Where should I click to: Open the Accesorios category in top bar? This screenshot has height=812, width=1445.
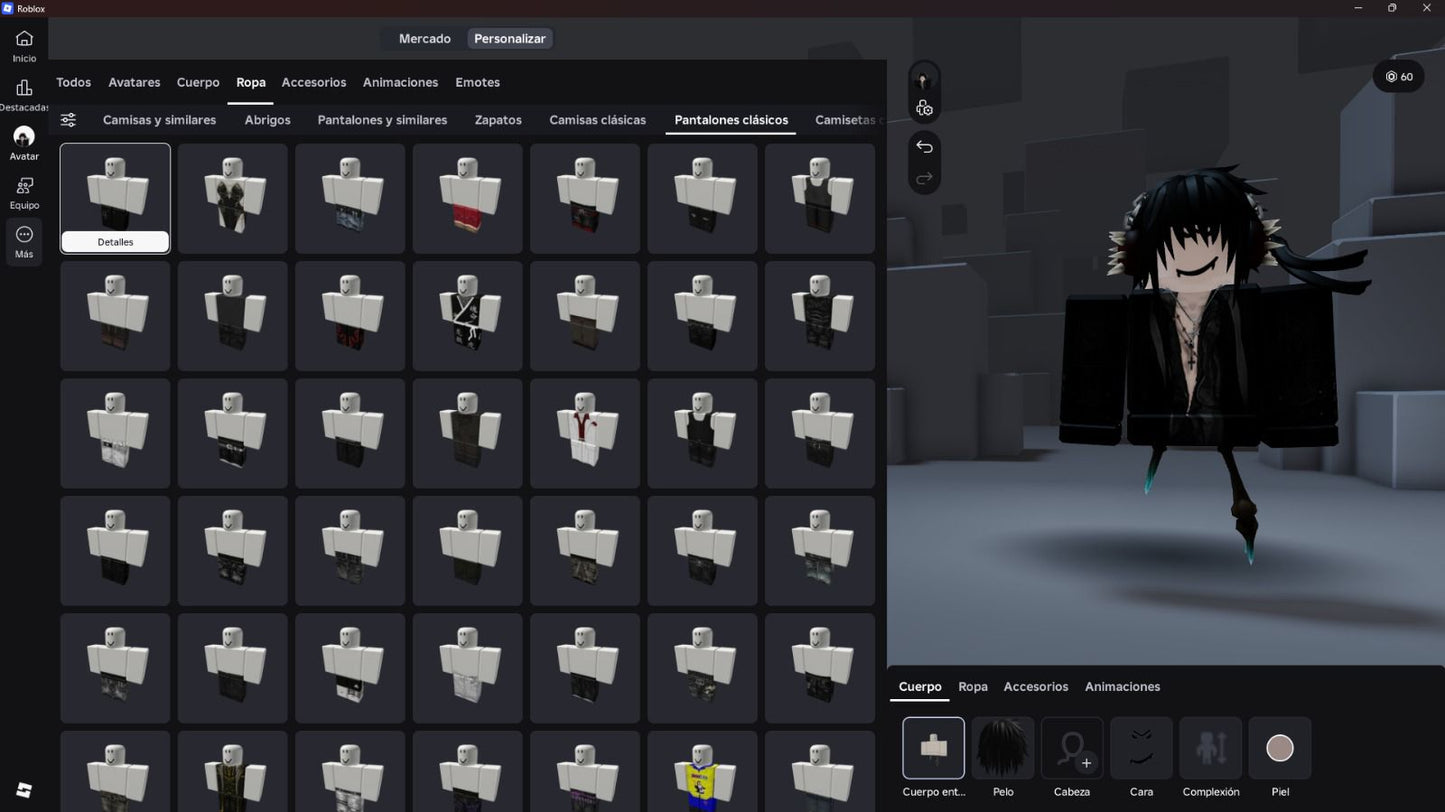pyautogui.click(x=314, y=82)
